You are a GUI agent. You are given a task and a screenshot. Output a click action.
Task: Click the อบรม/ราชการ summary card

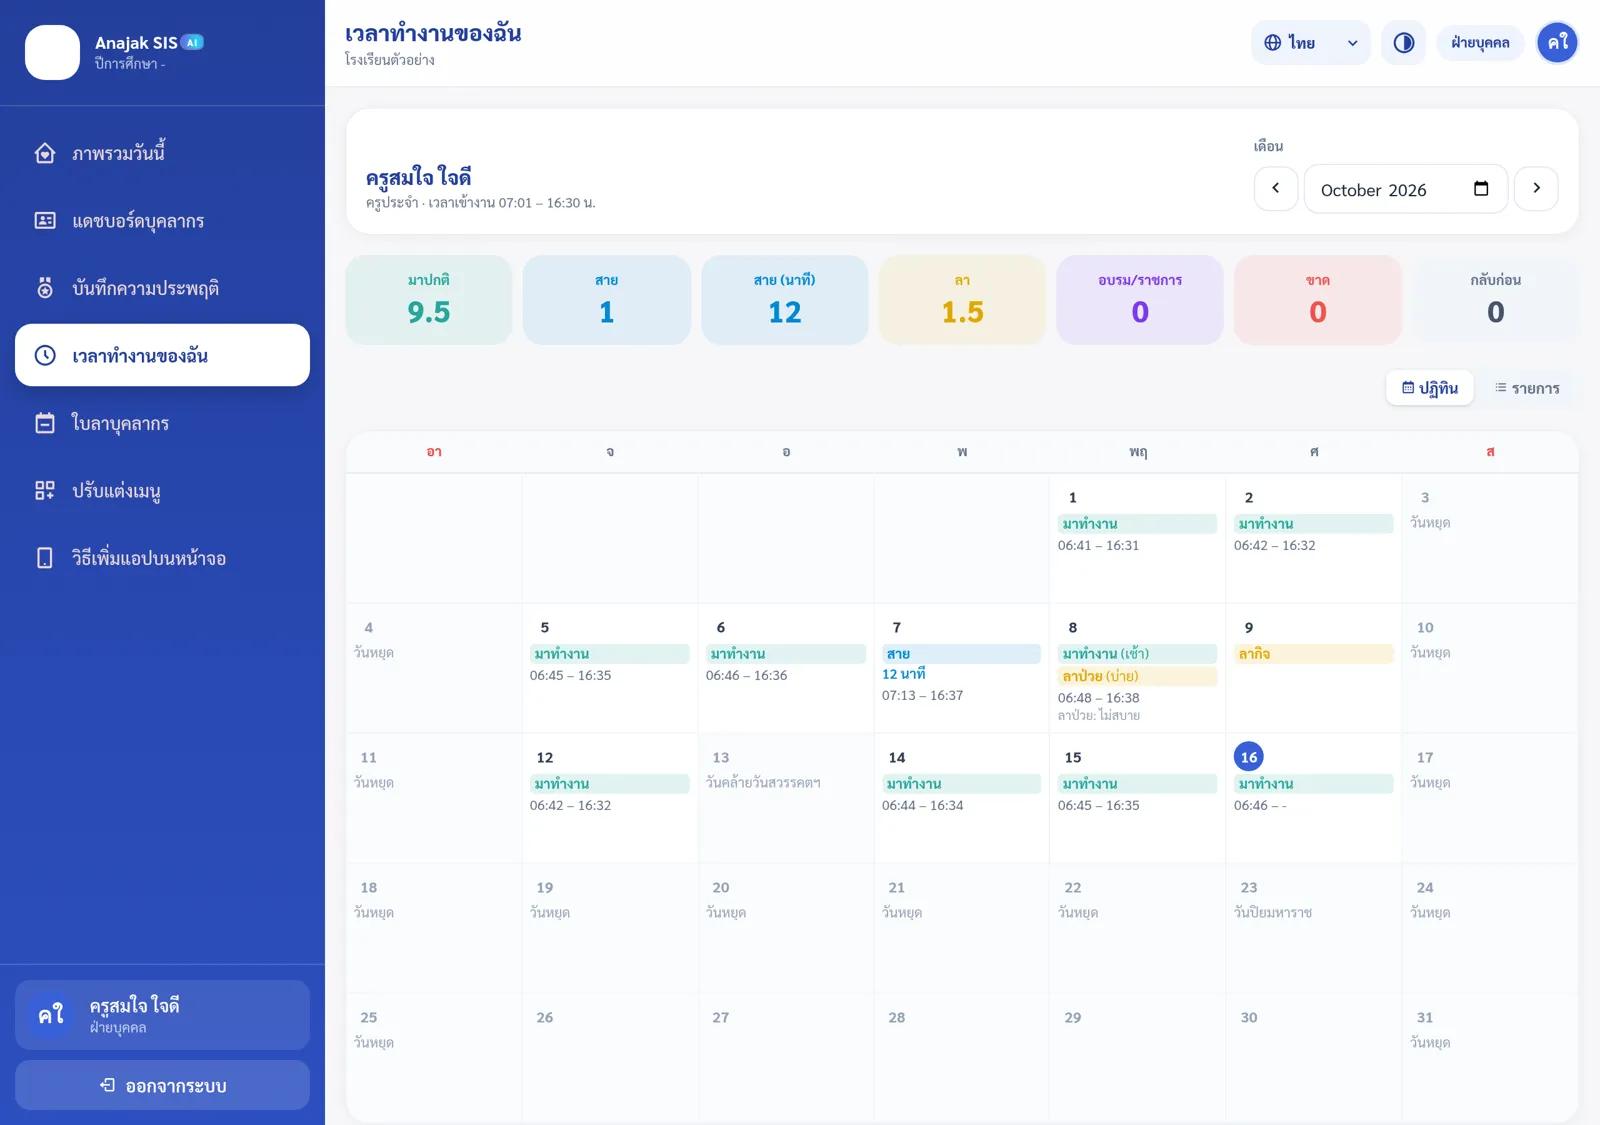tap(1140, 300)
